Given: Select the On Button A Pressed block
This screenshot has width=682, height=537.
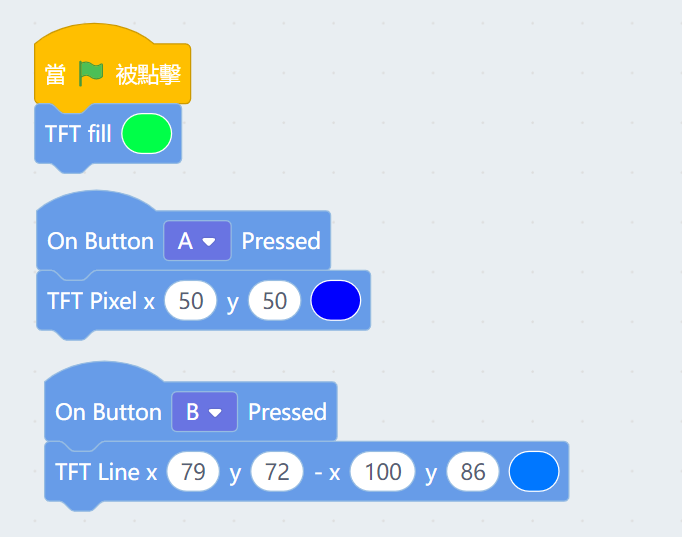Looking at the screenshot, I should pos(100,241).
